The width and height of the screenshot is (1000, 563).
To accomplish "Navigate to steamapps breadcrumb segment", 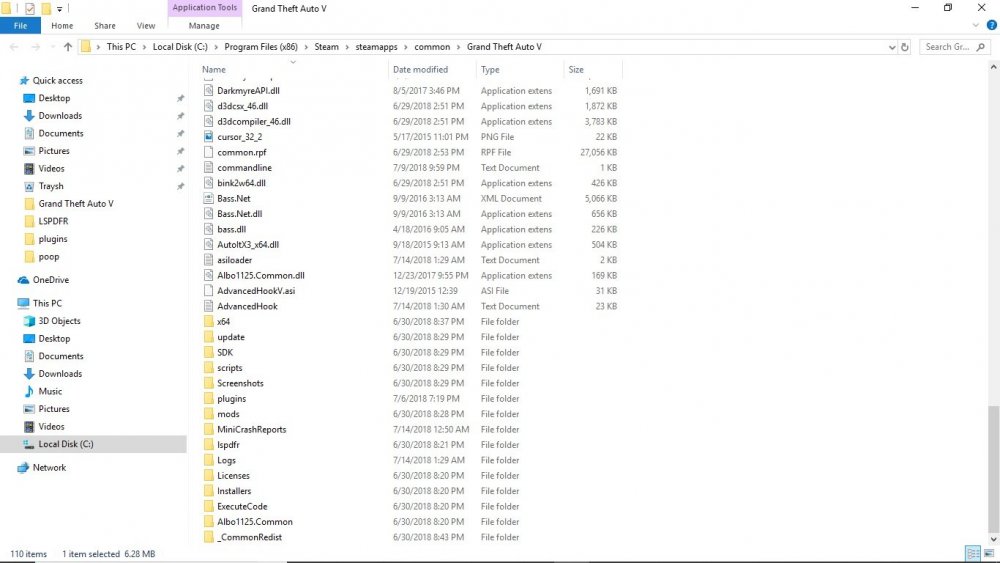I will tap(376, 47).
